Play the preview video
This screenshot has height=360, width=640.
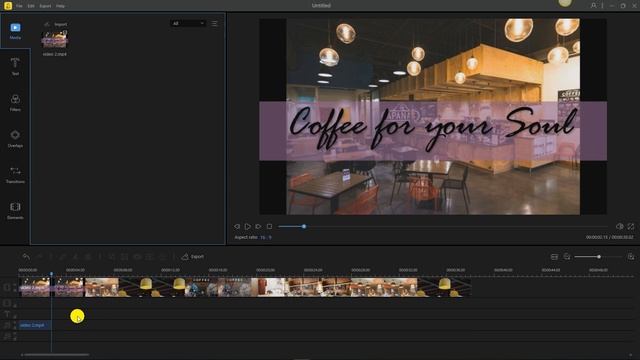pyautogui.click(x=247, y=226)
